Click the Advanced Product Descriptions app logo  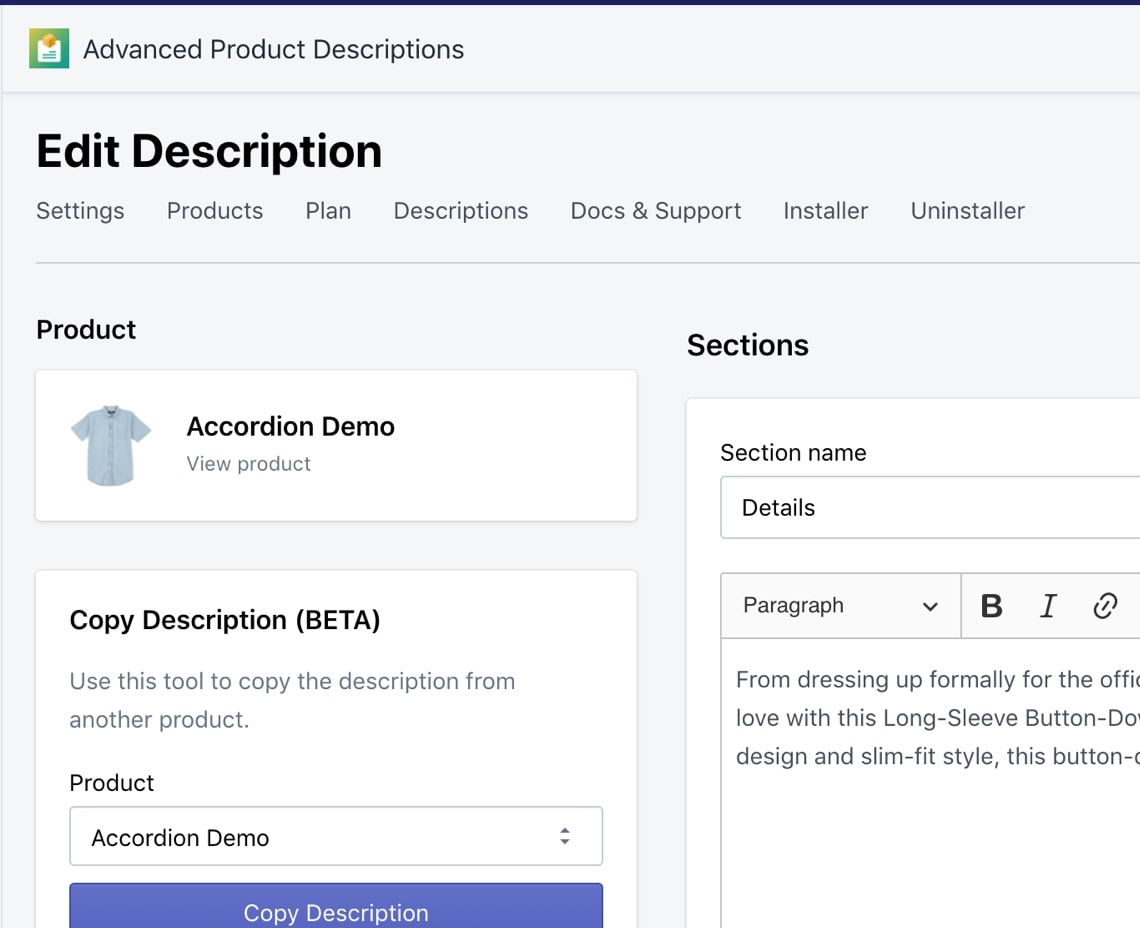click(x=49, y=49)
